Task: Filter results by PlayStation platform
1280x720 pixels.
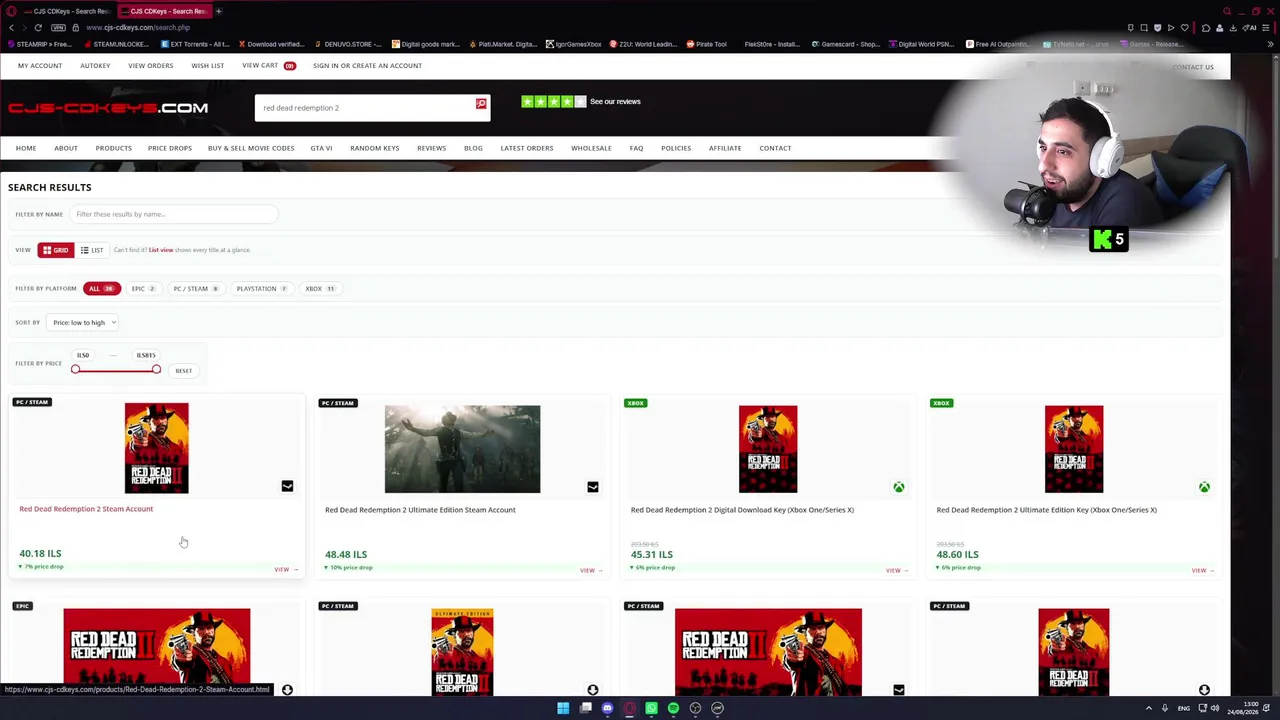Action: coord(261,289)
